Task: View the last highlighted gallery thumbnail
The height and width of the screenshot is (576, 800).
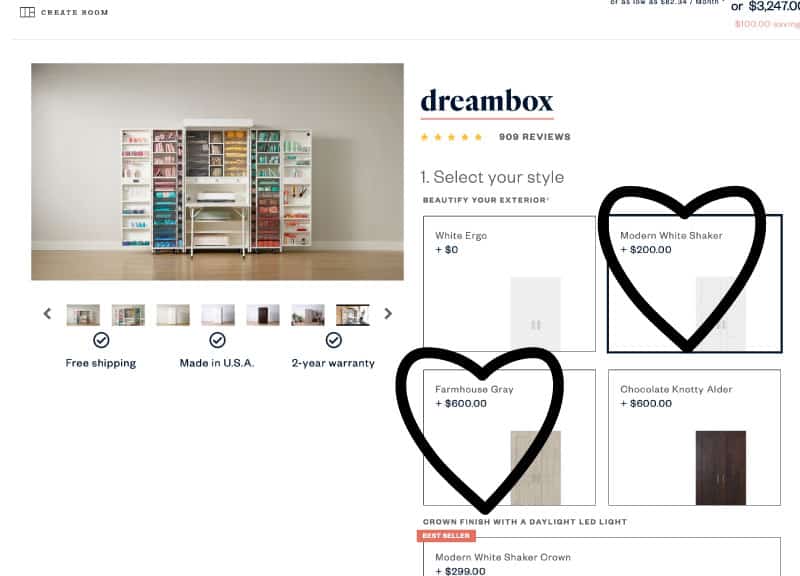Action: click(x=353, y=315)
